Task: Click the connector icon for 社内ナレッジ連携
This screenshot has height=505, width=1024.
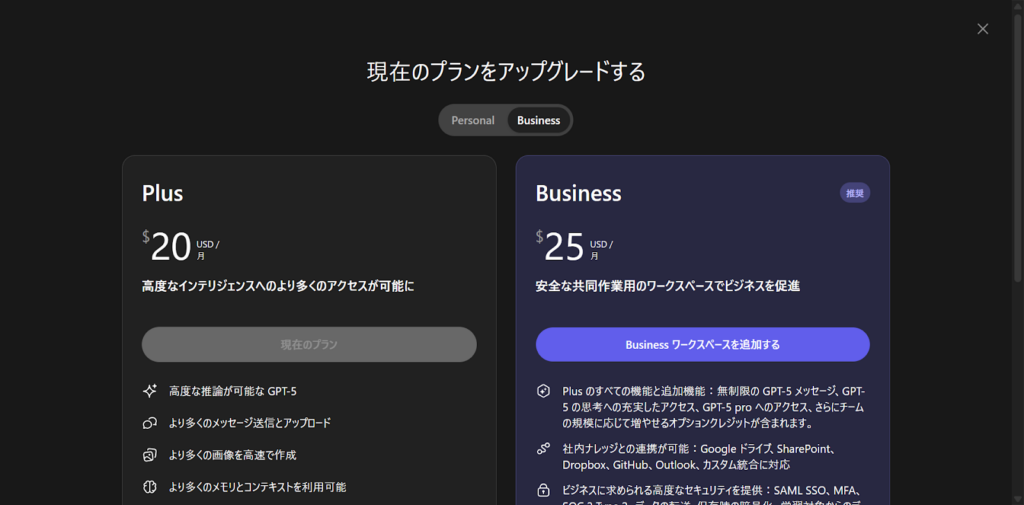Action: point(544,449)
